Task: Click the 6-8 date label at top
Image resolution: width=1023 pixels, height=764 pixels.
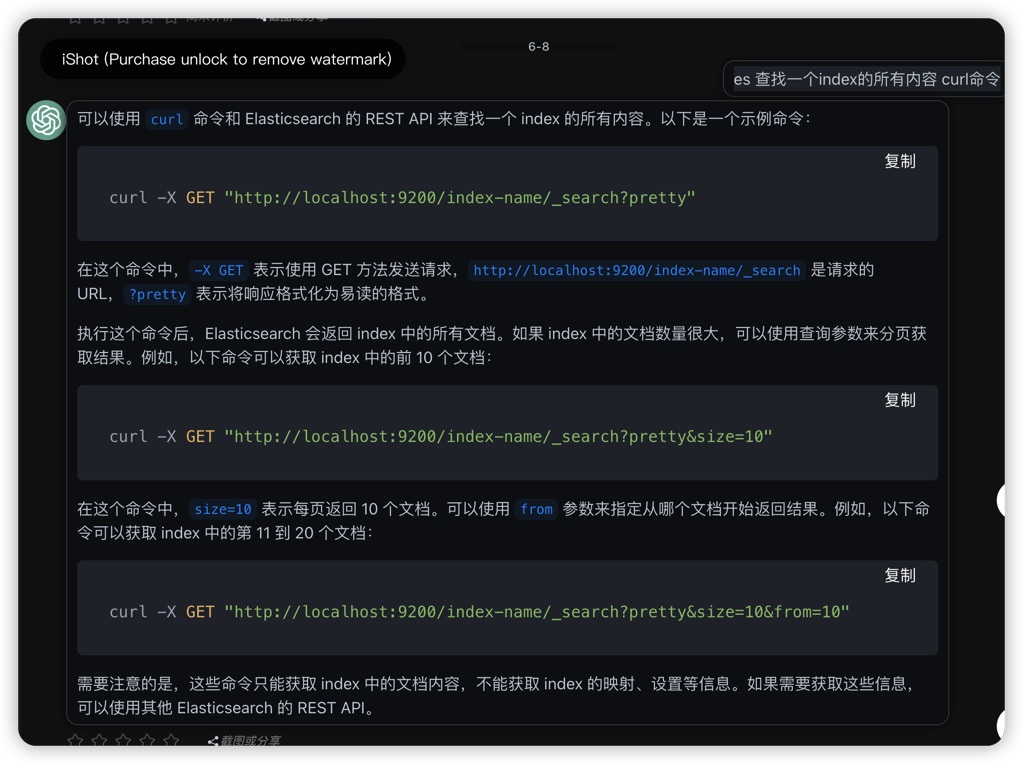Action: pos(538,47)
